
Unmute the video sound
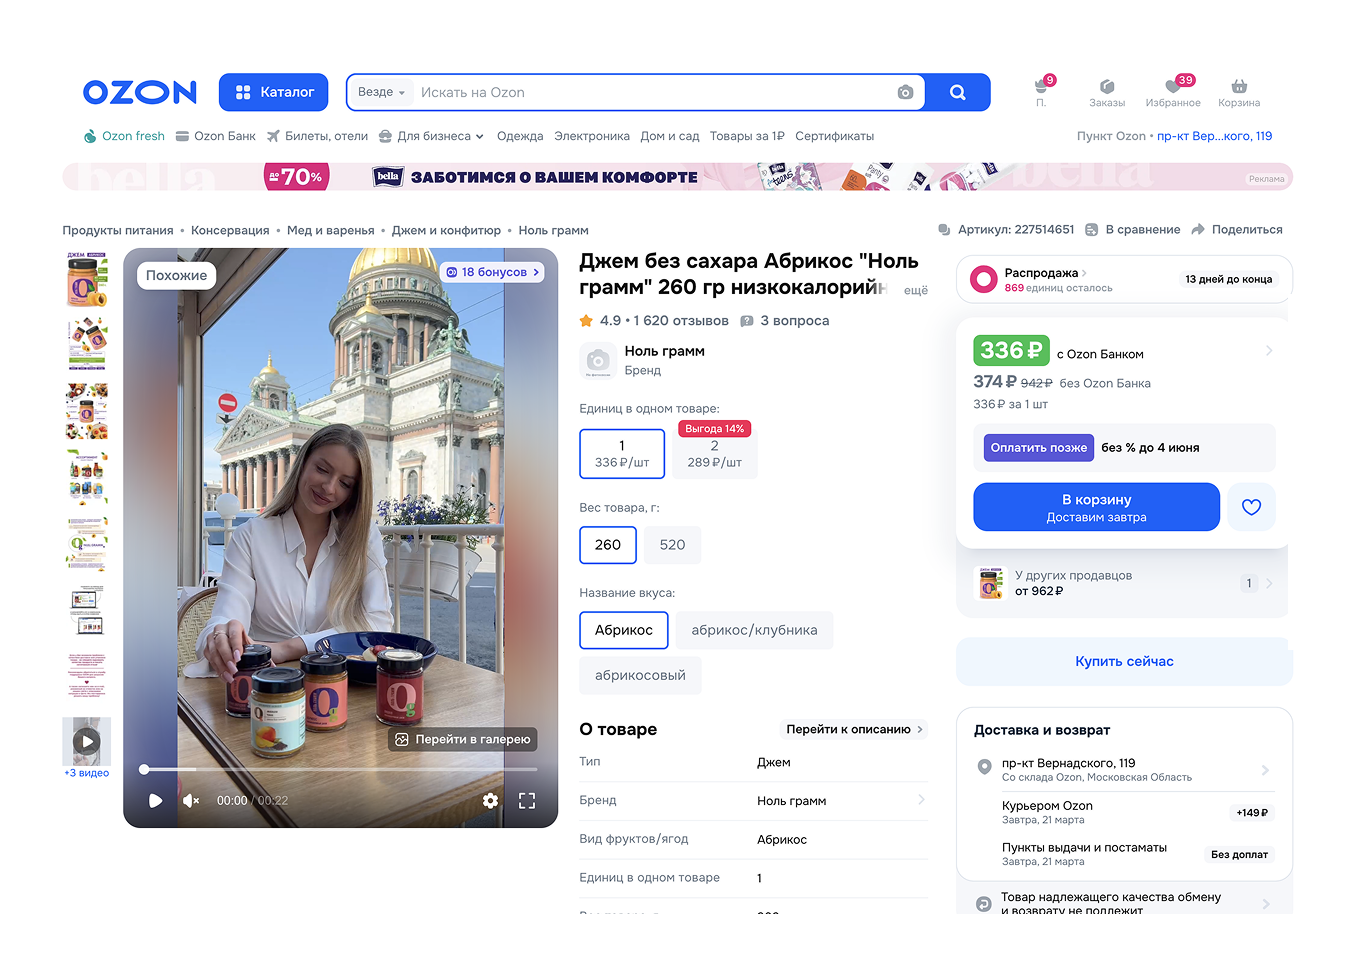tap(191, 800)
